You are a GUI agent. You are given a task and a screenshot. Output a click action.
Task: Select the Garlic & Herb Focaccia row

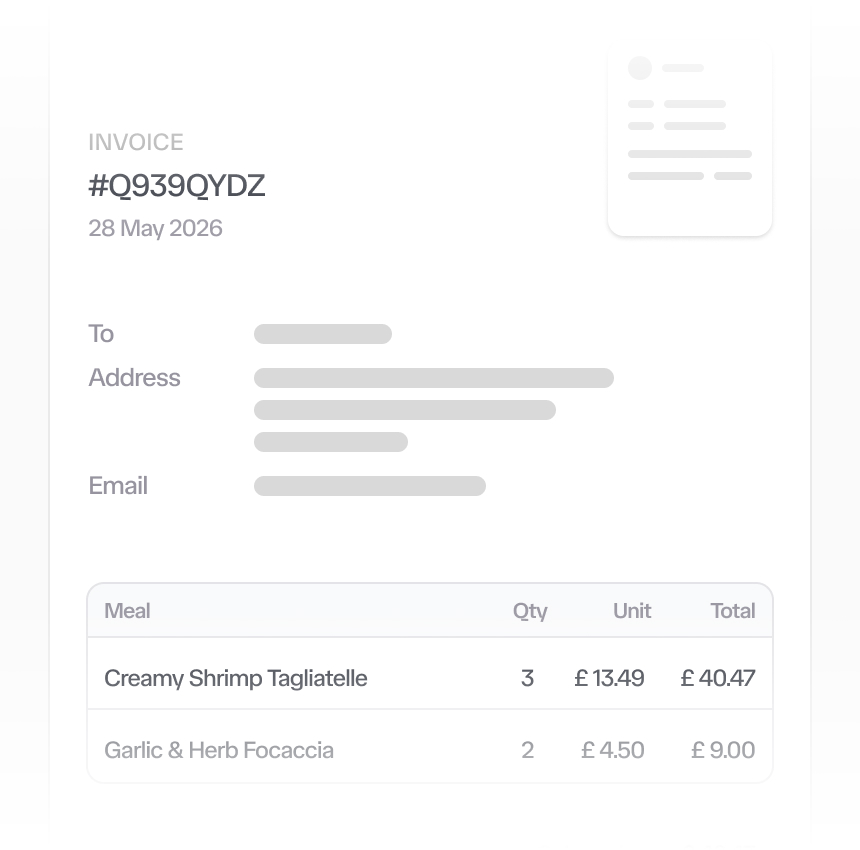click(430, 746)
